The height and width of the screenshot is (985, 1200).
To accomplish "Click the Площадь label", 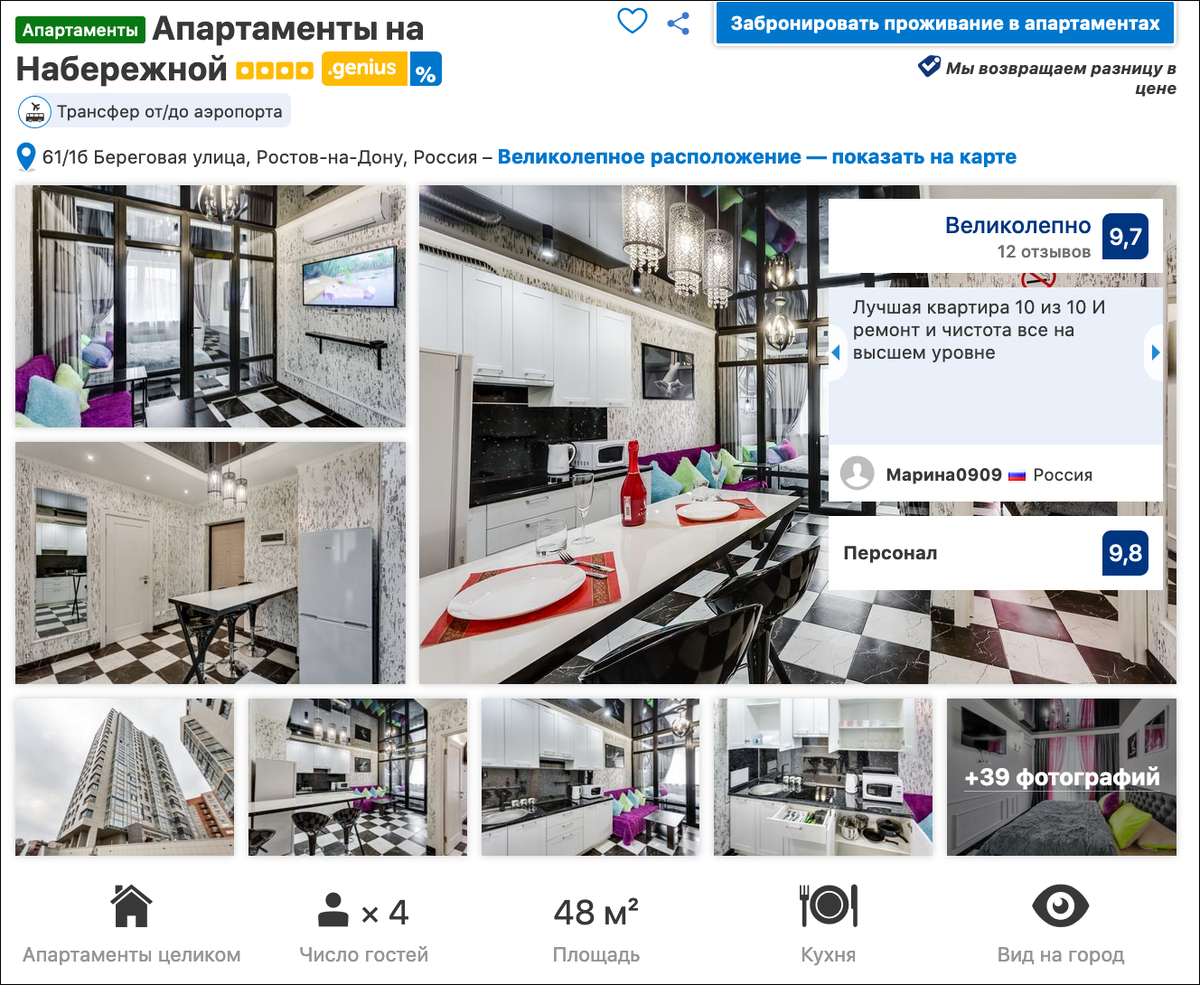I will pyautogui.click(x=596, y=955).
